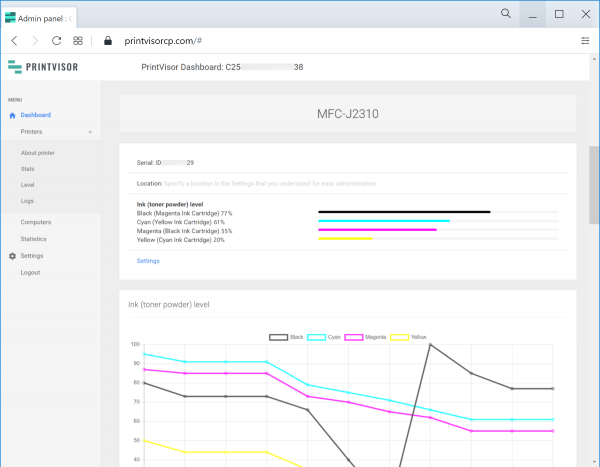Open browser settings sliders icon
This screenshot has height=467, width=600.
585,41
